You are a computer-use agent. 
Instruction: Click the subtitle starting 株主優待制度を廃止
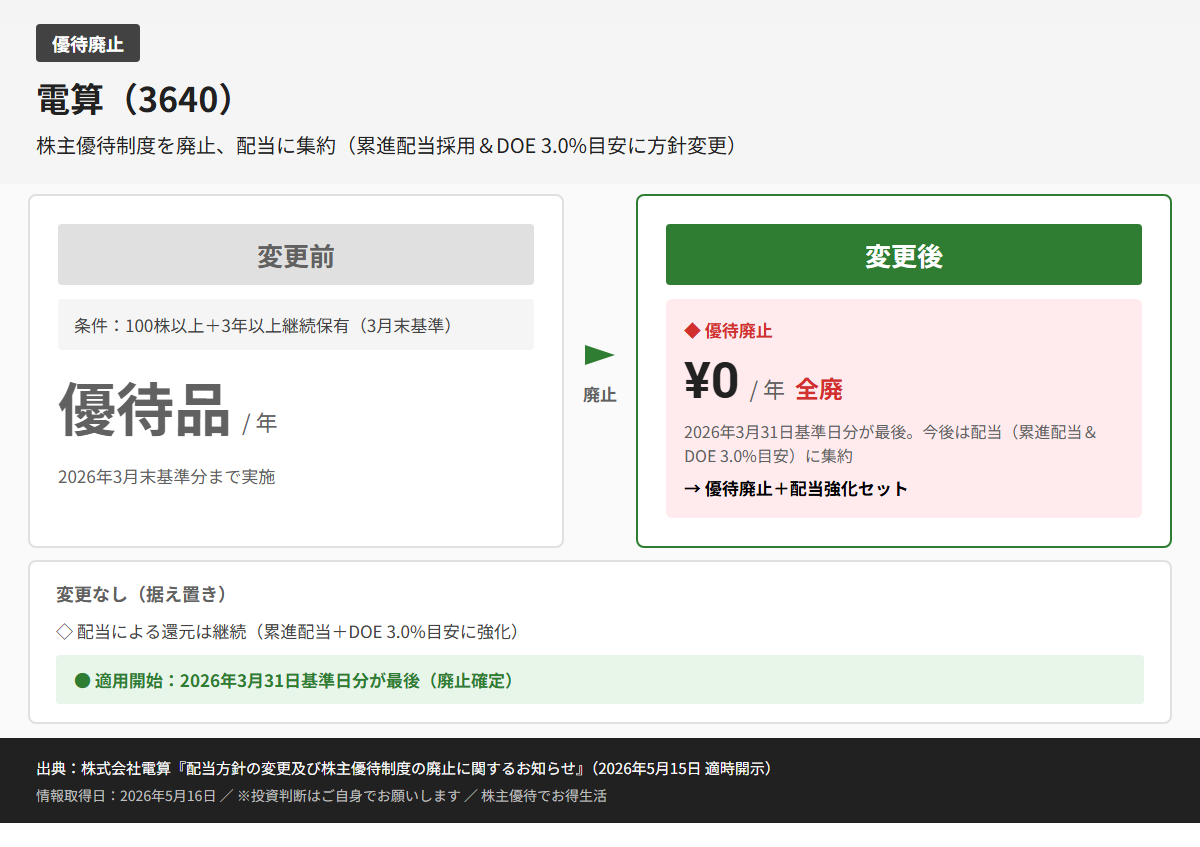click(x=386, y=146)
